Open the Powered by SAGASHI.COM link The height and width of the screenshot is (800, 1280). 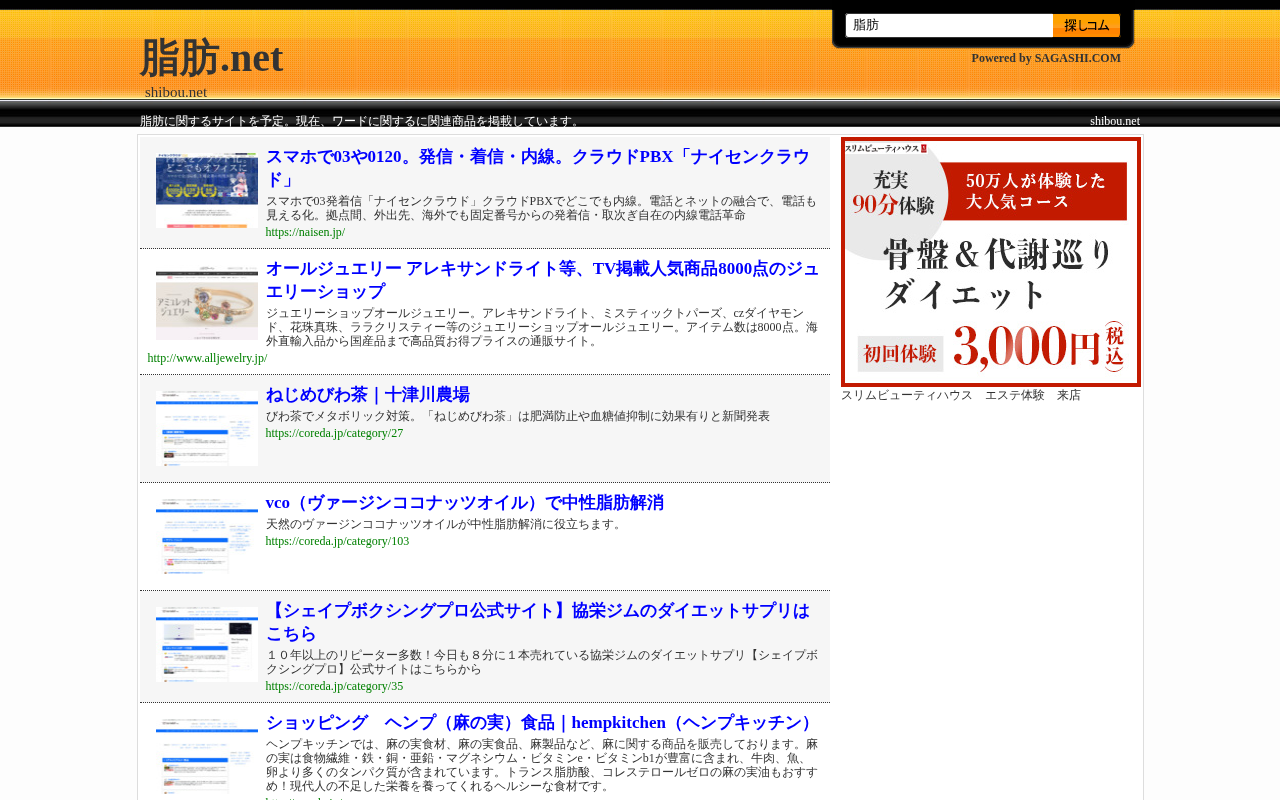1046,58
